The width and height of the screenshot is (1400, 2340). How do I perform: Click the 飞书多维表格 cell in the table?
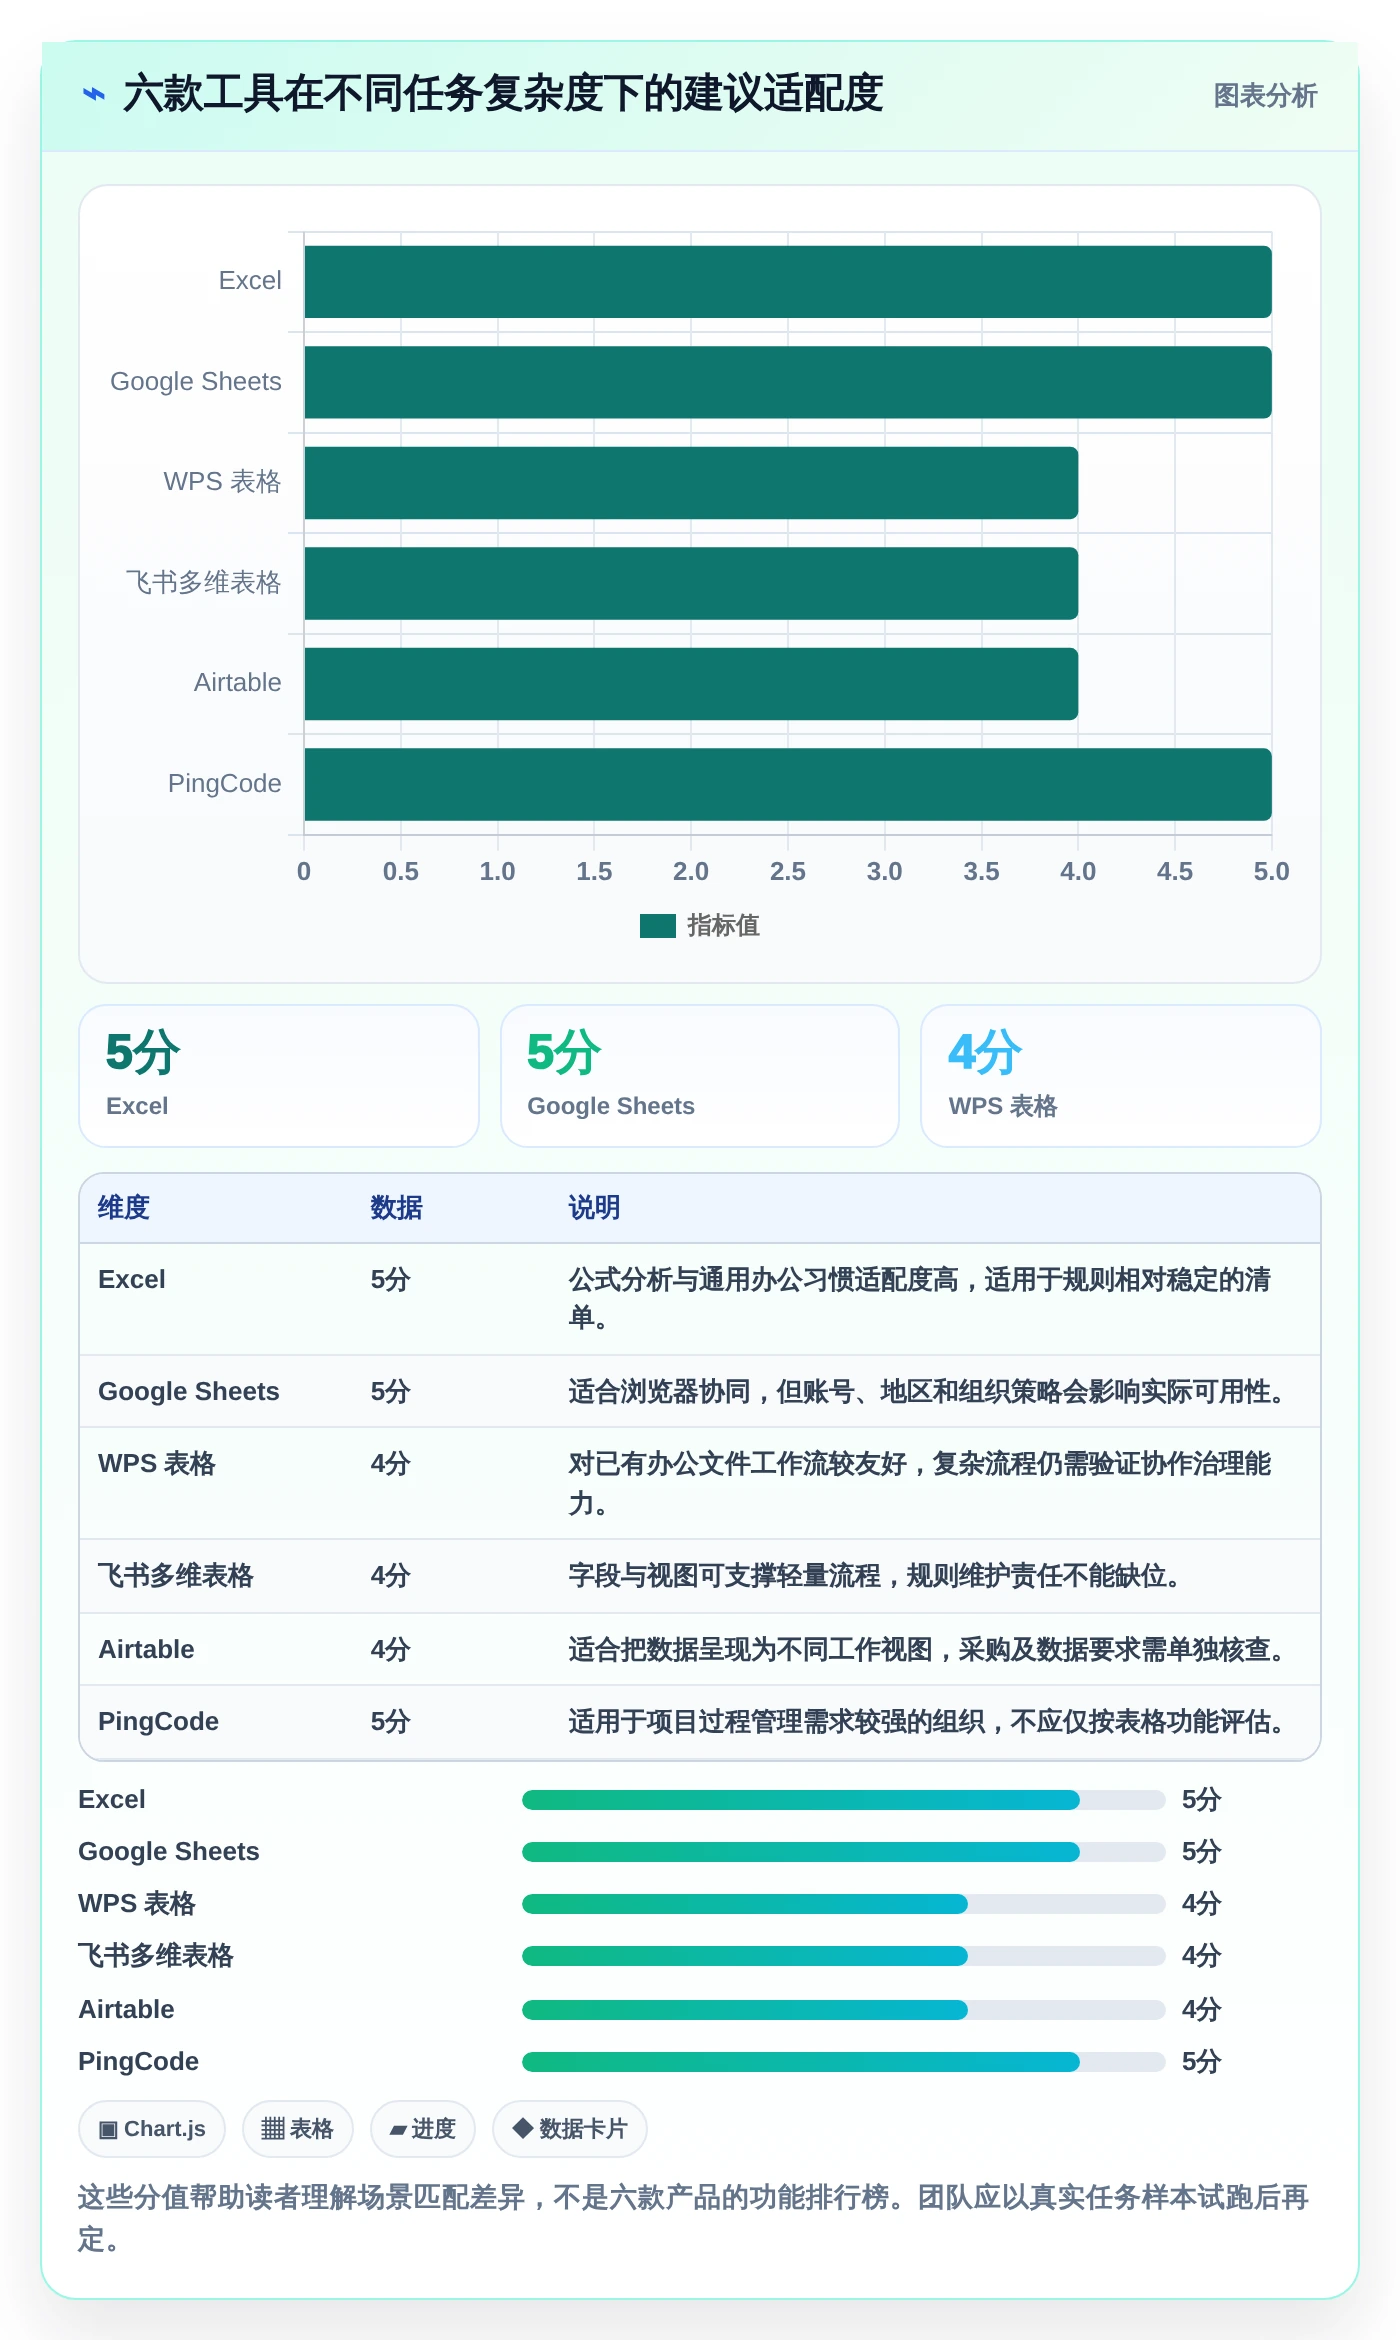click(x=176, y=1576)
